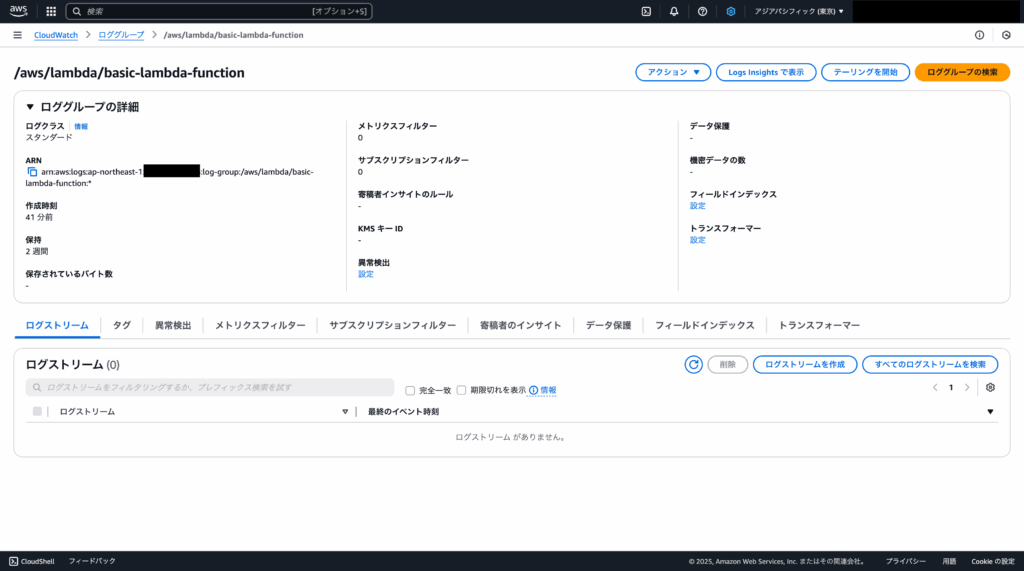1024x571 pixels.
Task: Switch to the トランスフォーマー tab
Action: pos(819,325)
